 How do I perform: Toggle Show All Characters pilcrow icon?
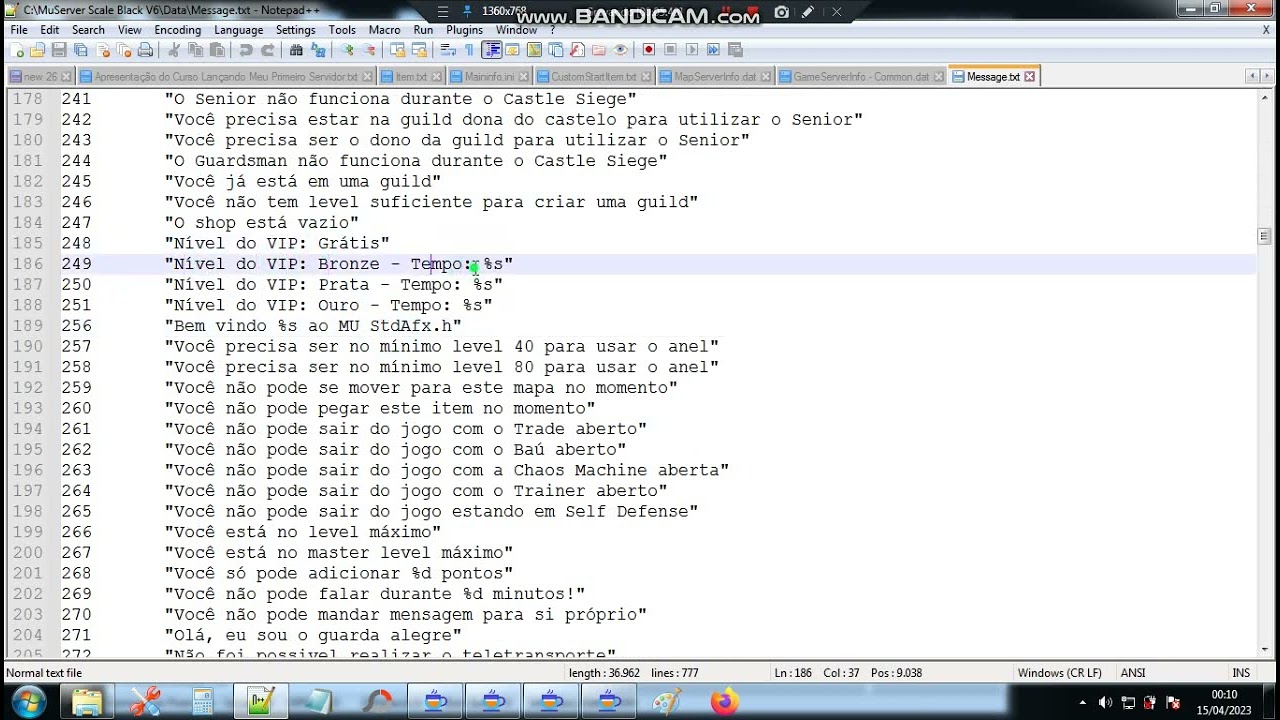469,50
